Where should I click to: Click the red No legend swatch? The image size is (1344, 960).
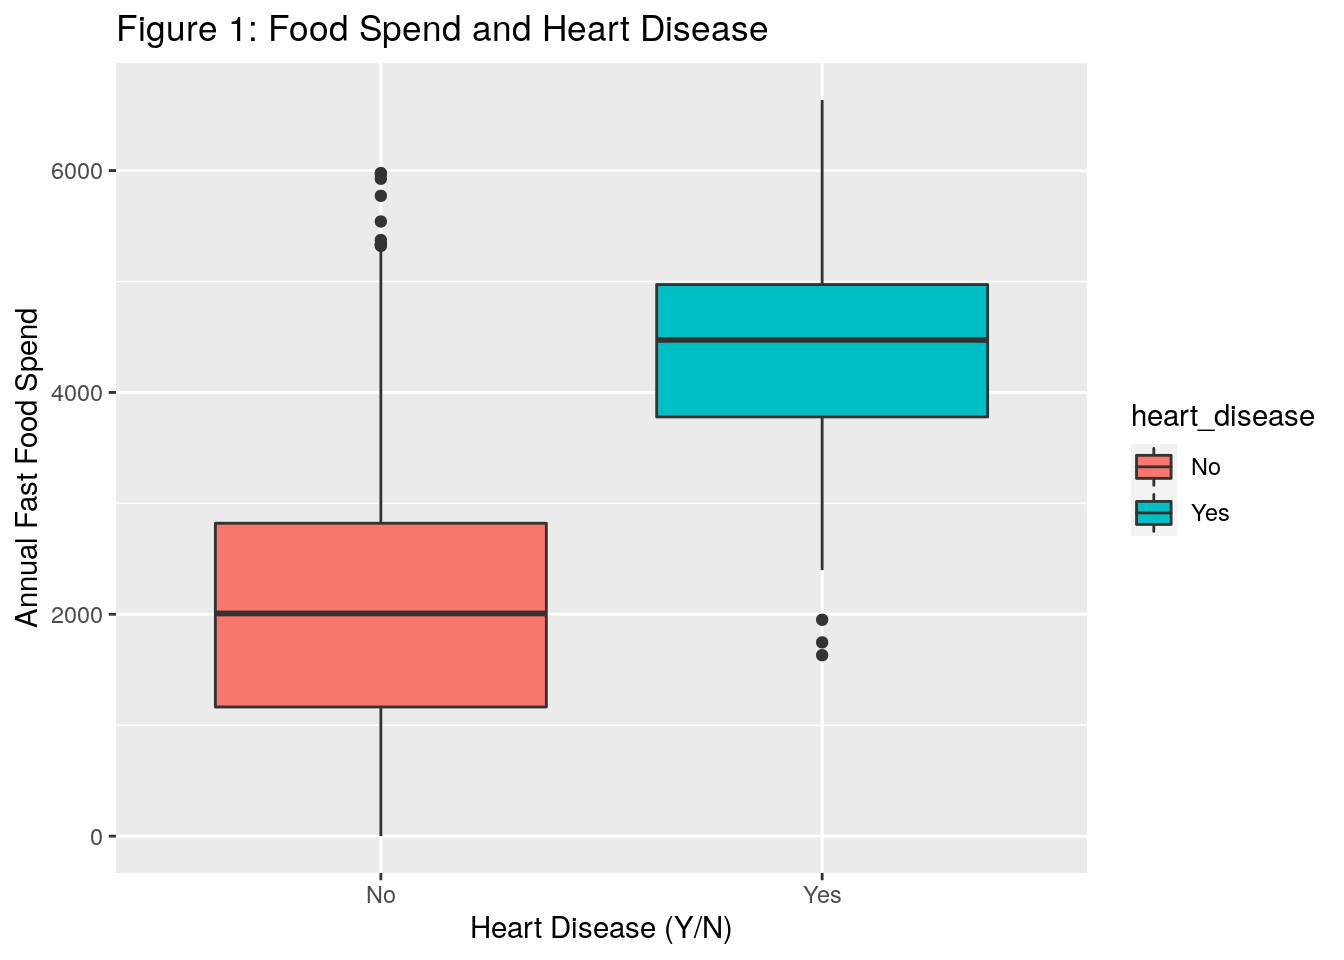click(1153, 467)
